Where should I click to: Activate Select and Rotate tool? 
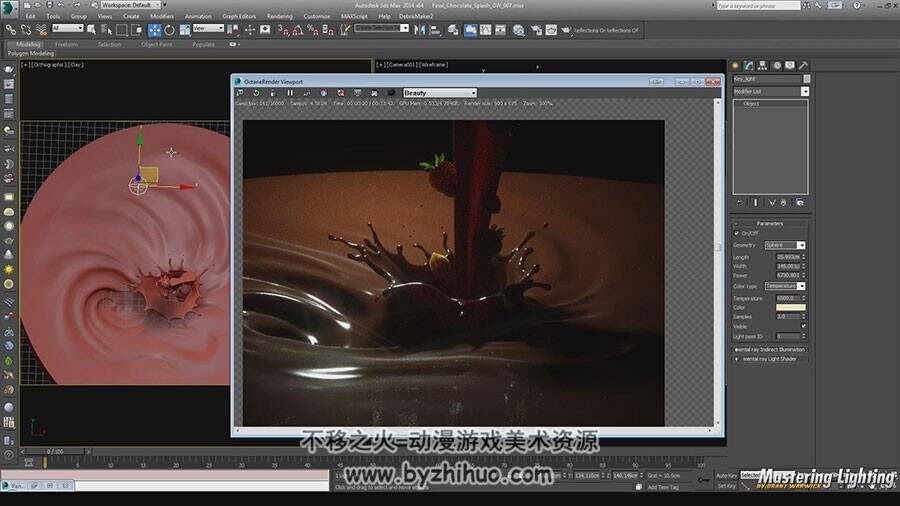tap(169, 30)
